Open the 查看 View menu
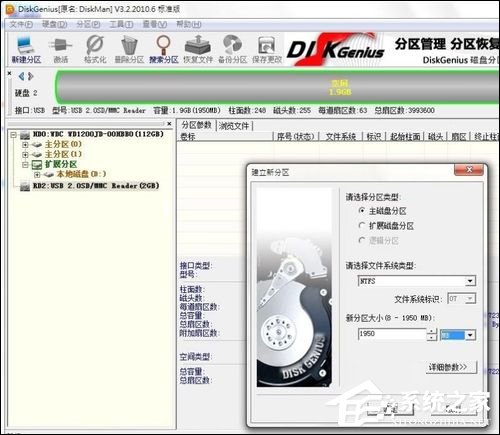500x435 pixels. 155,24
